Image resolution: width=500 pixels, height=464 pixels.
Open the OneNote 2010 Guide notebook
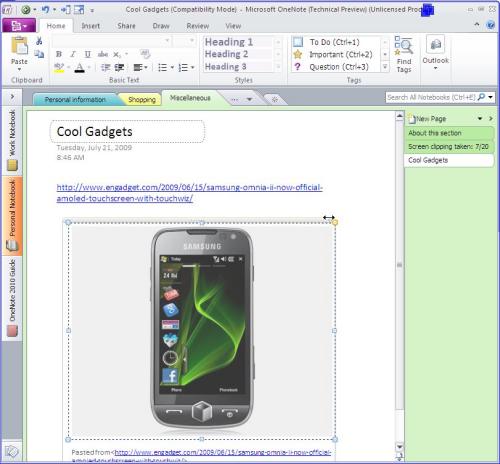tap(12, 298)
